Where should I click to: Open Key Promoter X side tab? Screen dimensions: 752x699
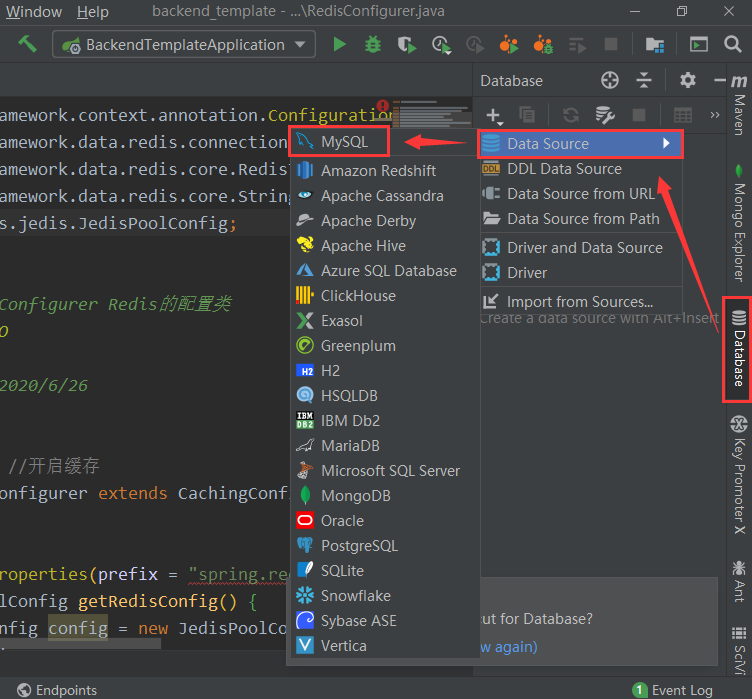(x=739, y=475)
